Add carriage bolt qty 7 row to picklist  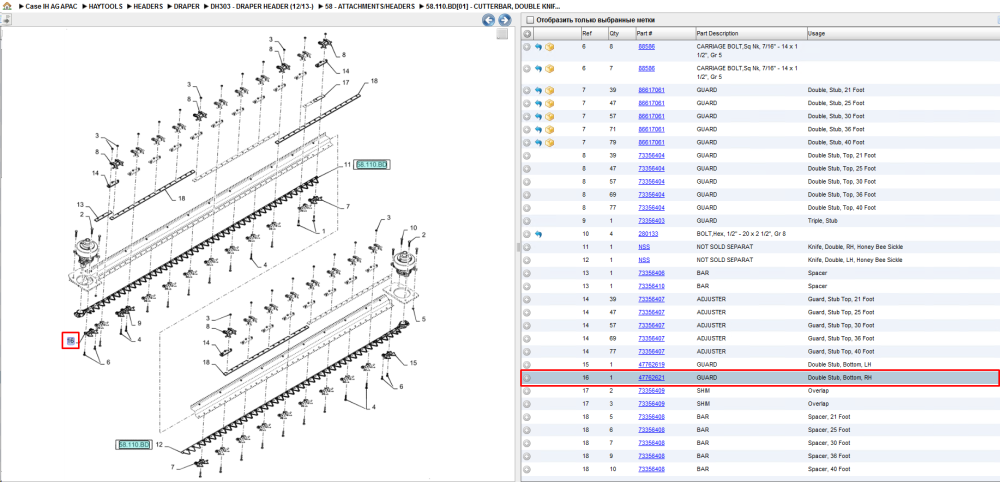pyautogui.click(x=527, y=68)
